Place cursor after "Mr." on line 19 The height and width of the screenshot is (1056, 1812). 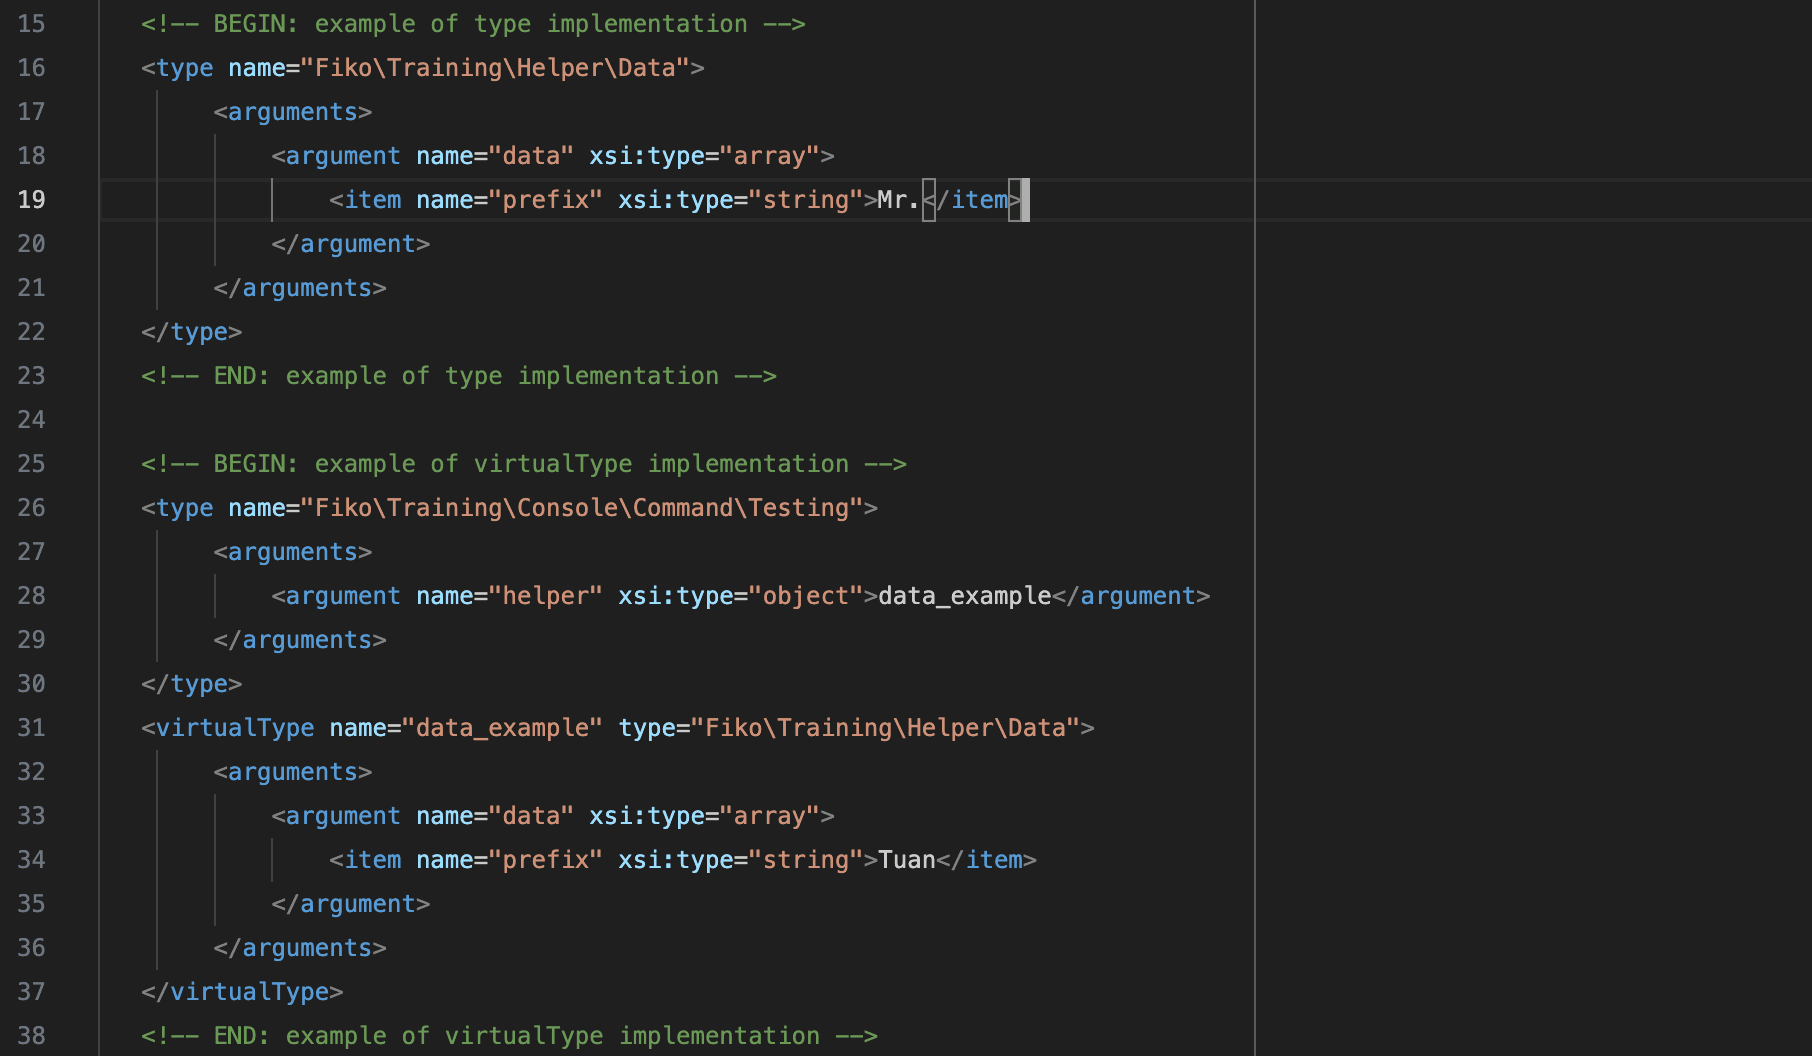point(925,199)
